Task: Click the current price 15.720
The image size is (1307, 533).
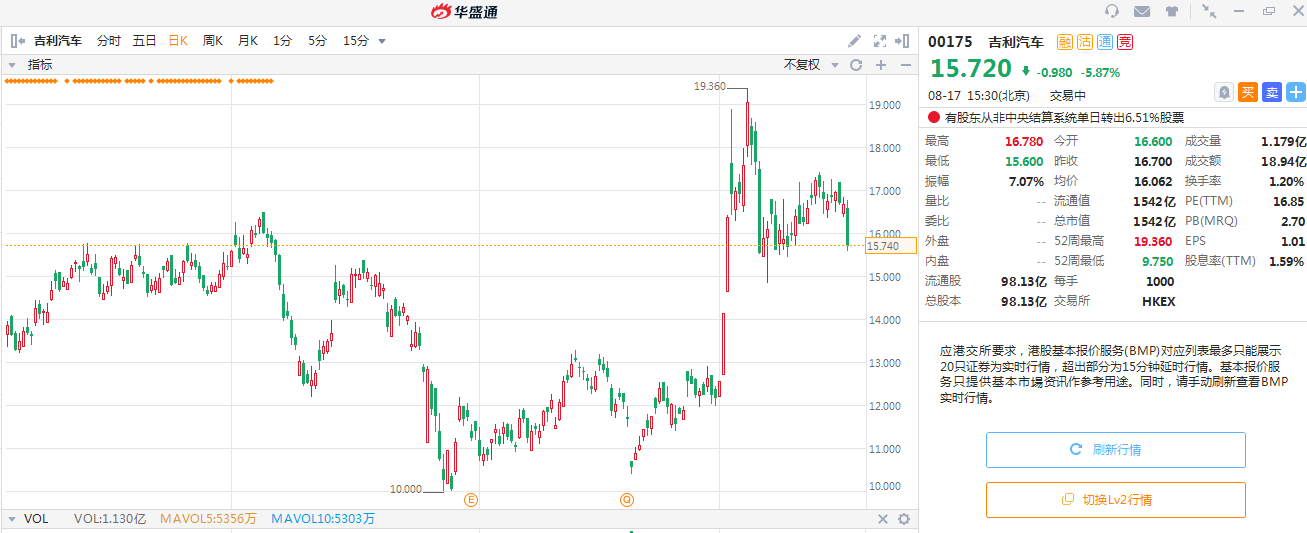Action: click(x=971, y=69)
